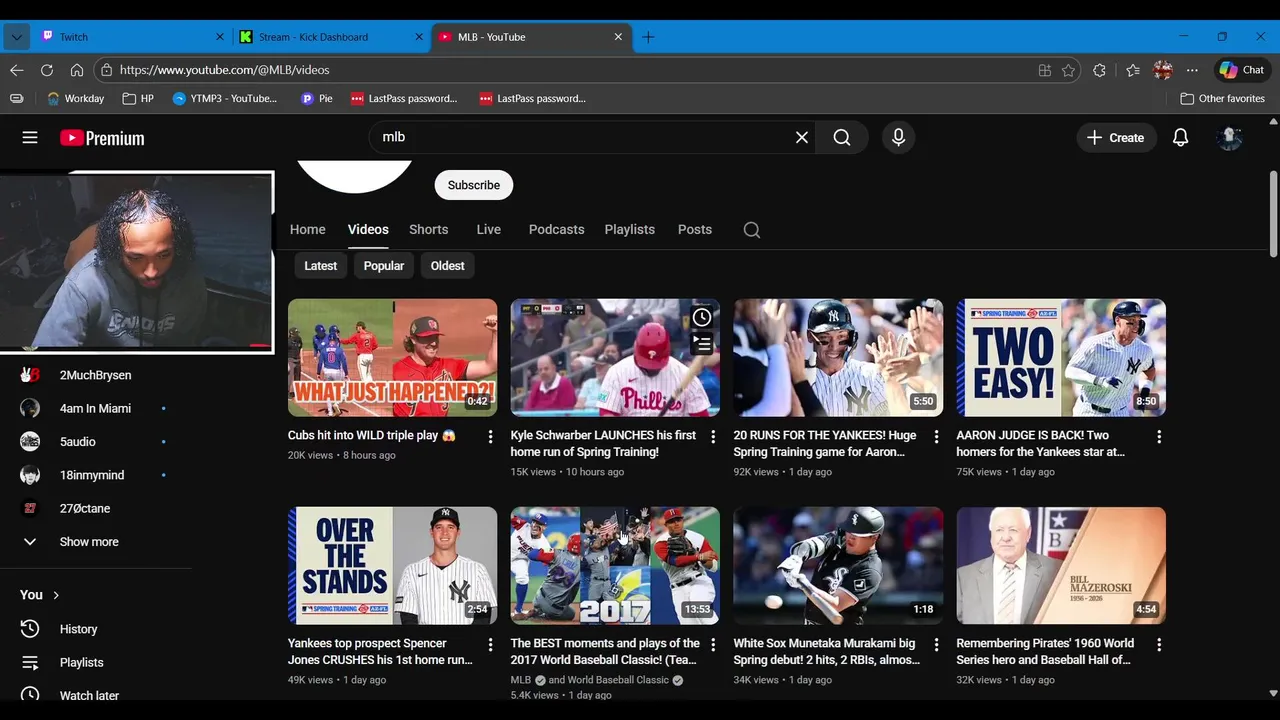1280x720 pixels.
Task: Click the Create button
Action: (x=1116, y=138)
